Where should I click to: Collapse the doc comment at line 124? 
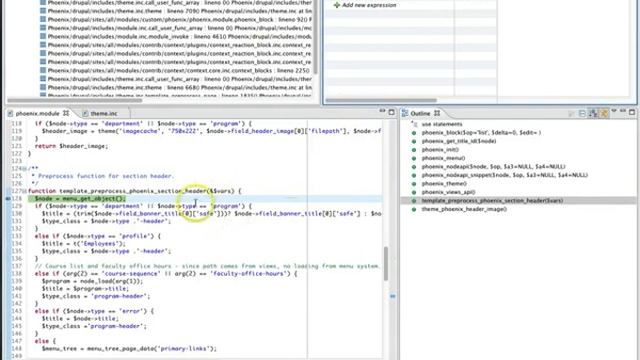(x=24, y=168)
